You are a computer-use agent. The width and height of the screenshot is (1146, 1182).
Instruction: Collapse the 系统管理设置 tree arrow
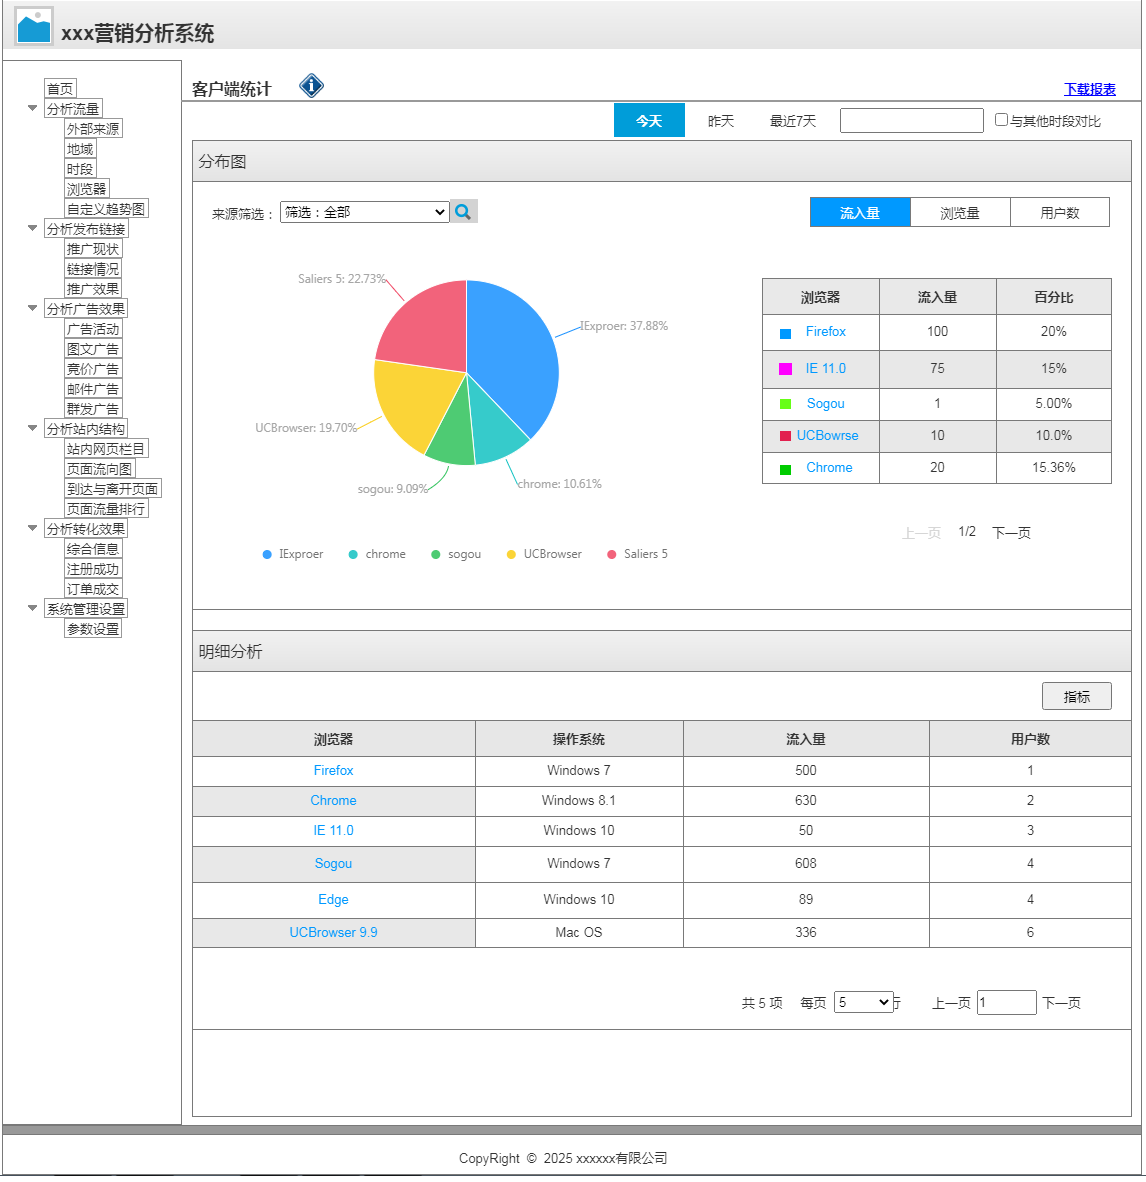tap(32, 608)
